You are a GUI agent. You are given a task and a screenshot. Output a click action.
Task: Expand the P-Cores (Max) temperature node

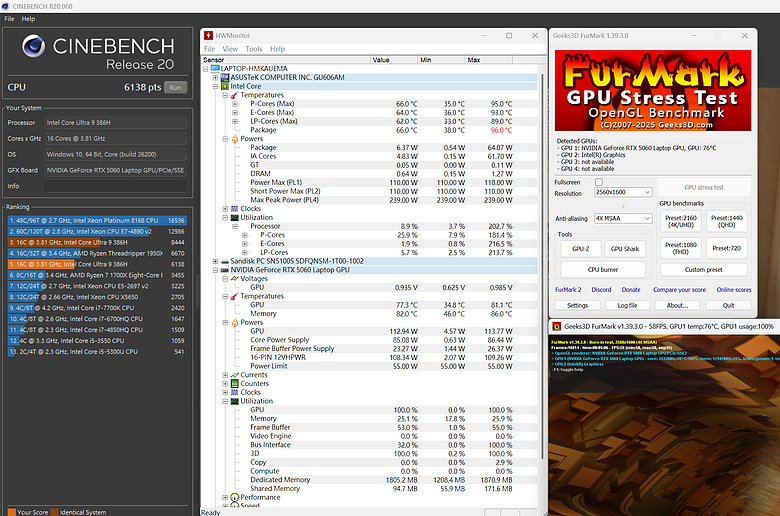point(235,104)
